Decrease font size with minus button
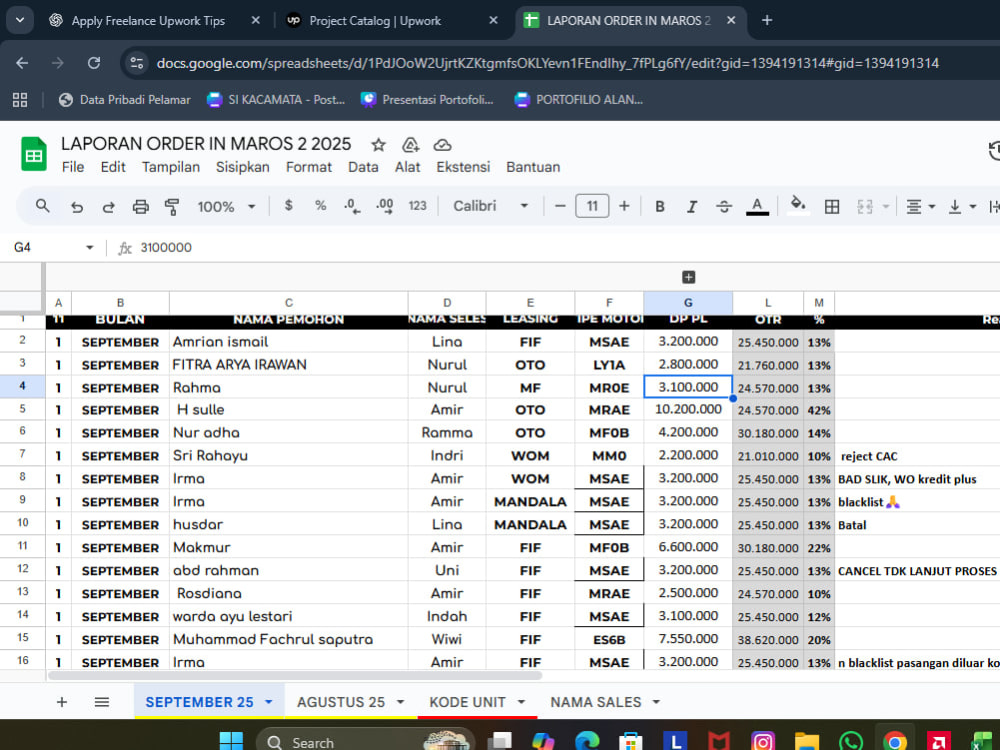Image resolution: width=1000 pixels, height=750 pixels. point(560,206)
